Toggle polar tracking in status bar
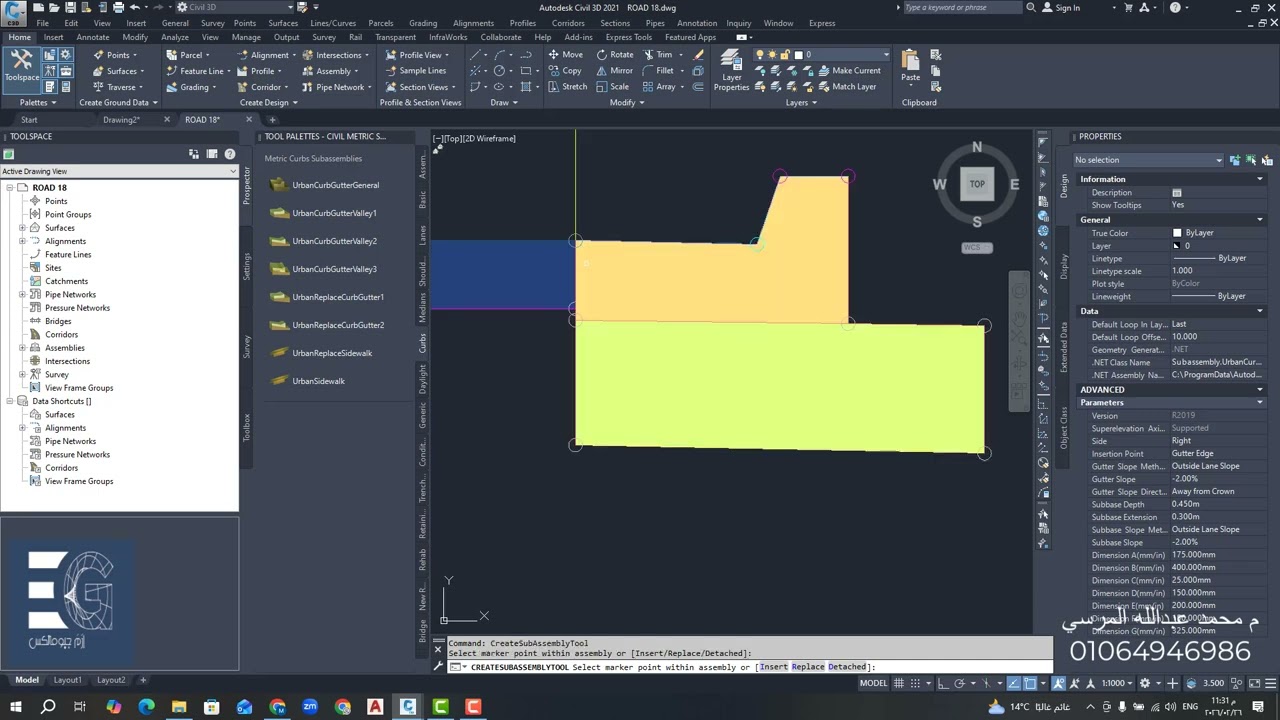1280x720 pixels. point(960,683)
